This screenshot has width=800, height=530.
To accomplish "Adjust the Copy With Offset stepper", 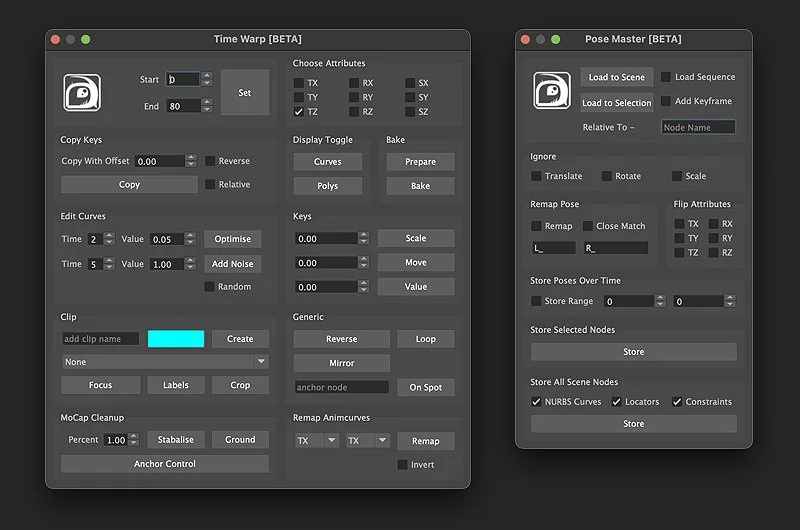I will coord(191,161).
